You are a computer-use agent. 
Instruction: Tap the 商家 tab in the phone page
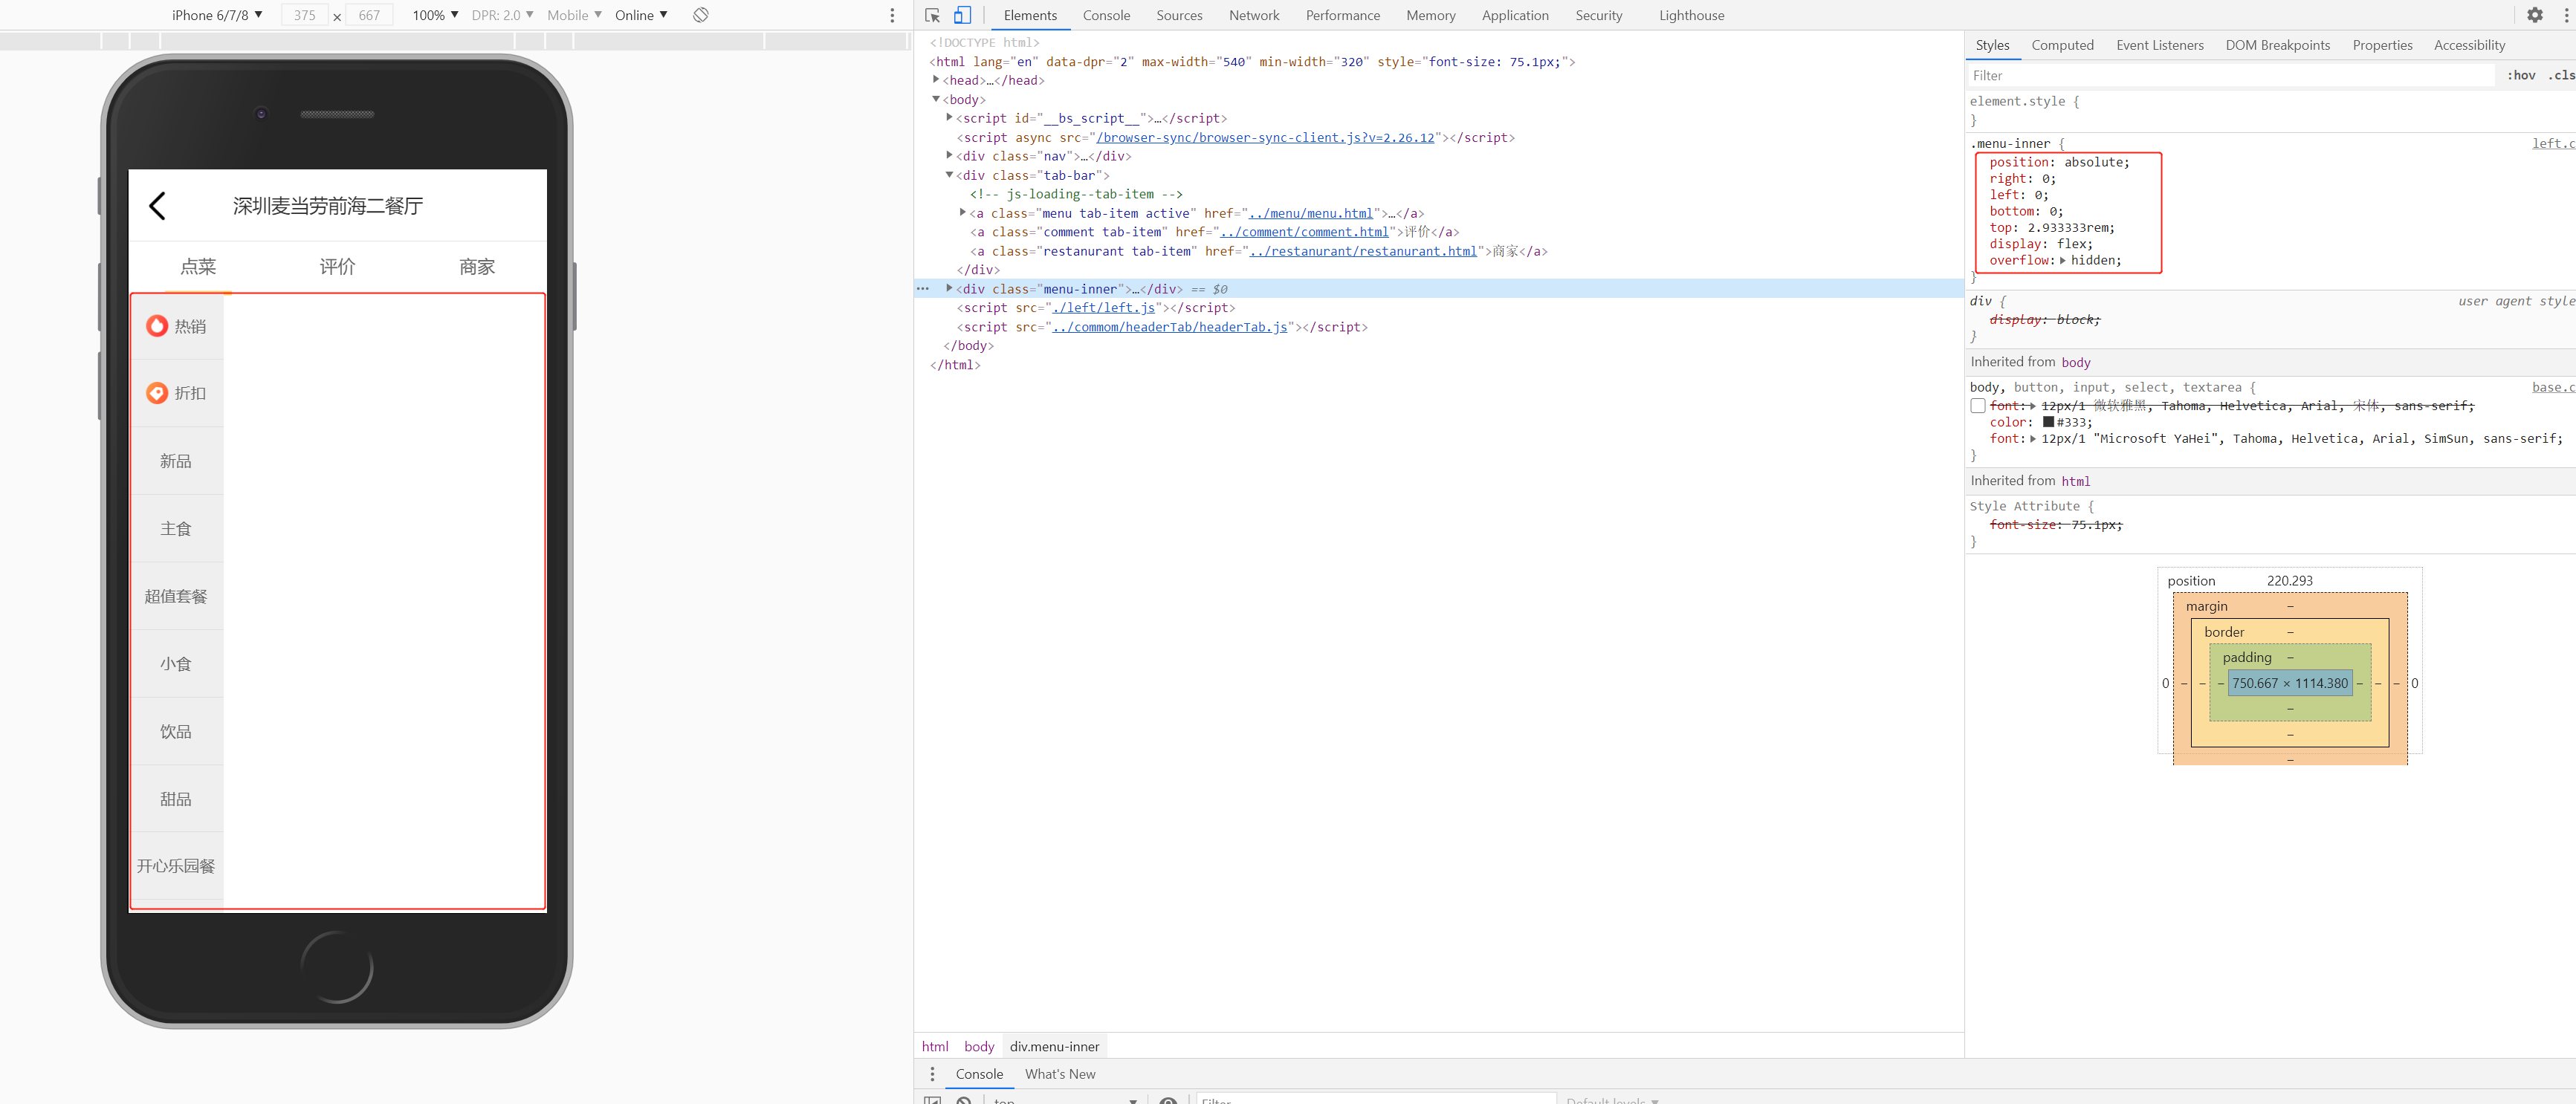[477, 267]
